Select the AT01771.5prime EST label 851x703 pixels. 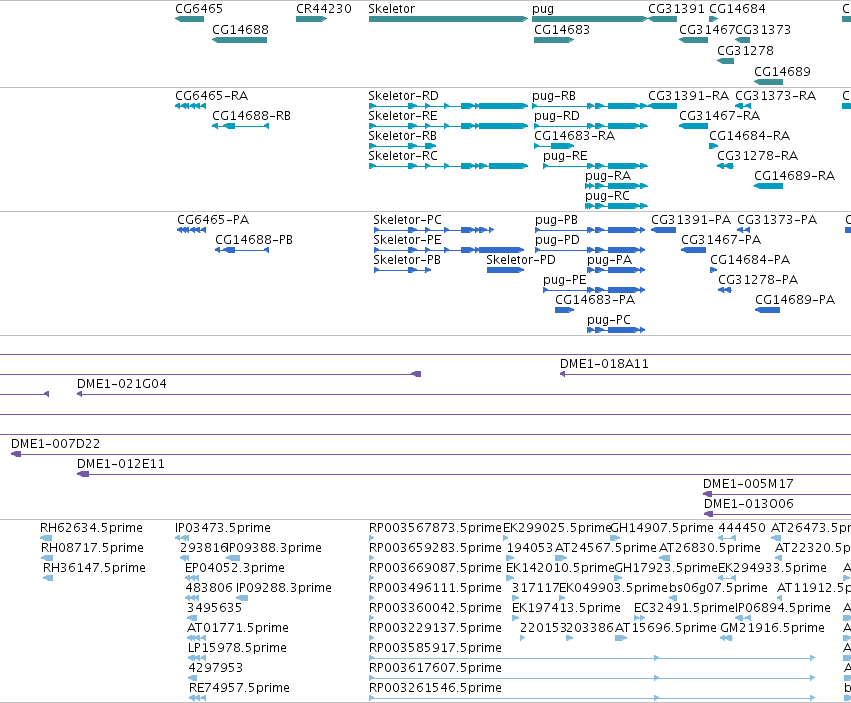click(237, 629)
